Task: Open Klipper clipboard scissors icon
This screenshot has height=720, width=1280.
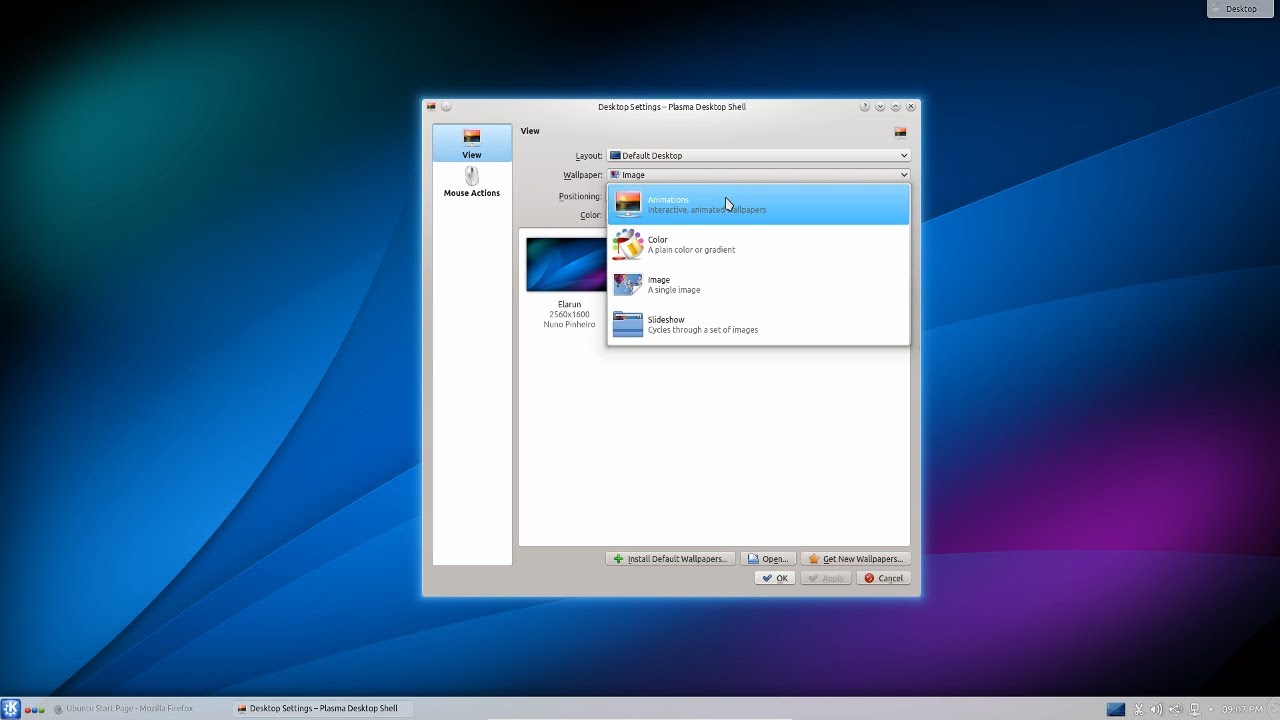Action: (x=1138, y=709)
